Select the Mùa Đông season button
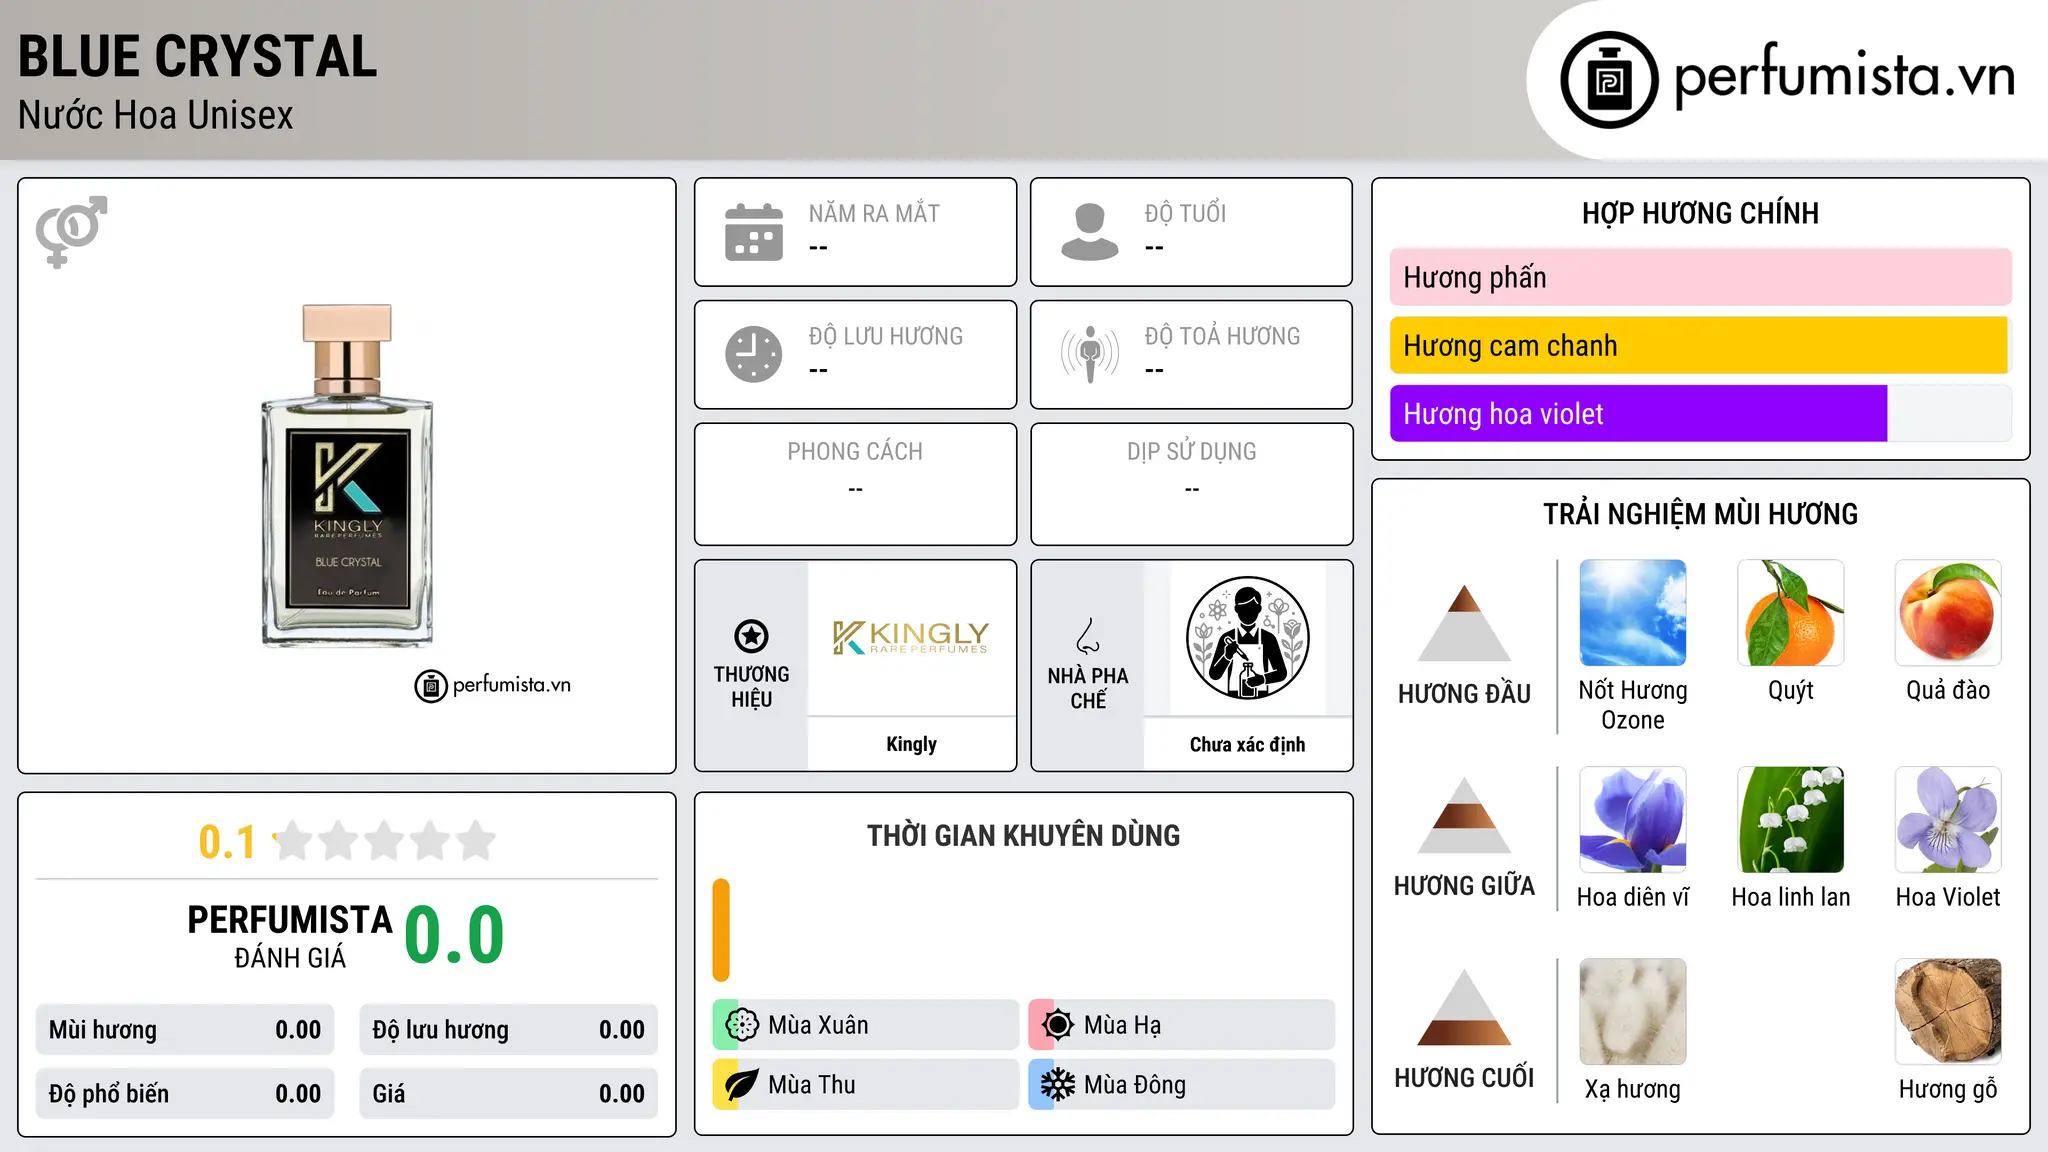2048x1152 pixels. 1181,1085
